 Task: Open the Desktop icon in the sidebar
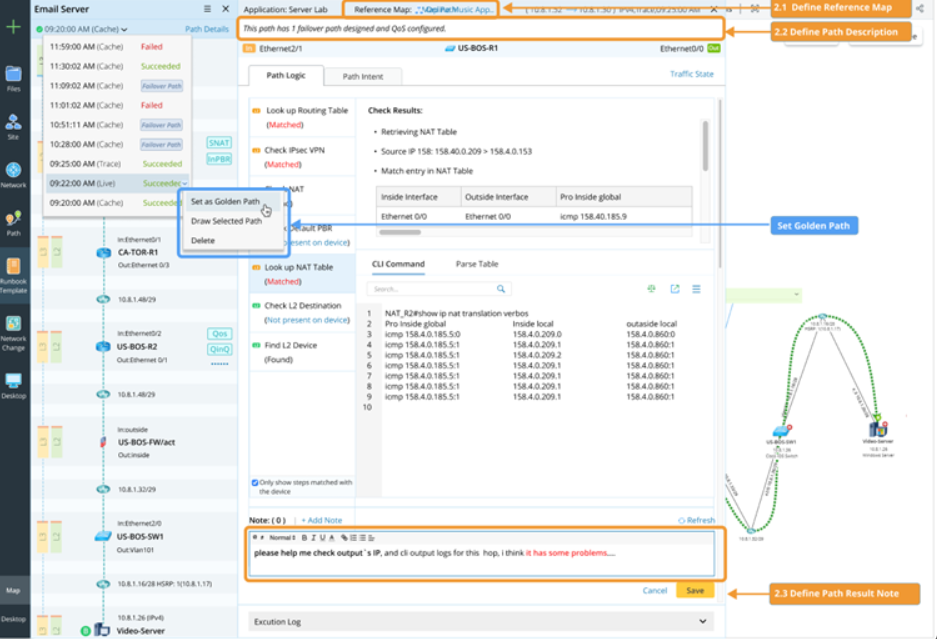[x=13, y=386]
